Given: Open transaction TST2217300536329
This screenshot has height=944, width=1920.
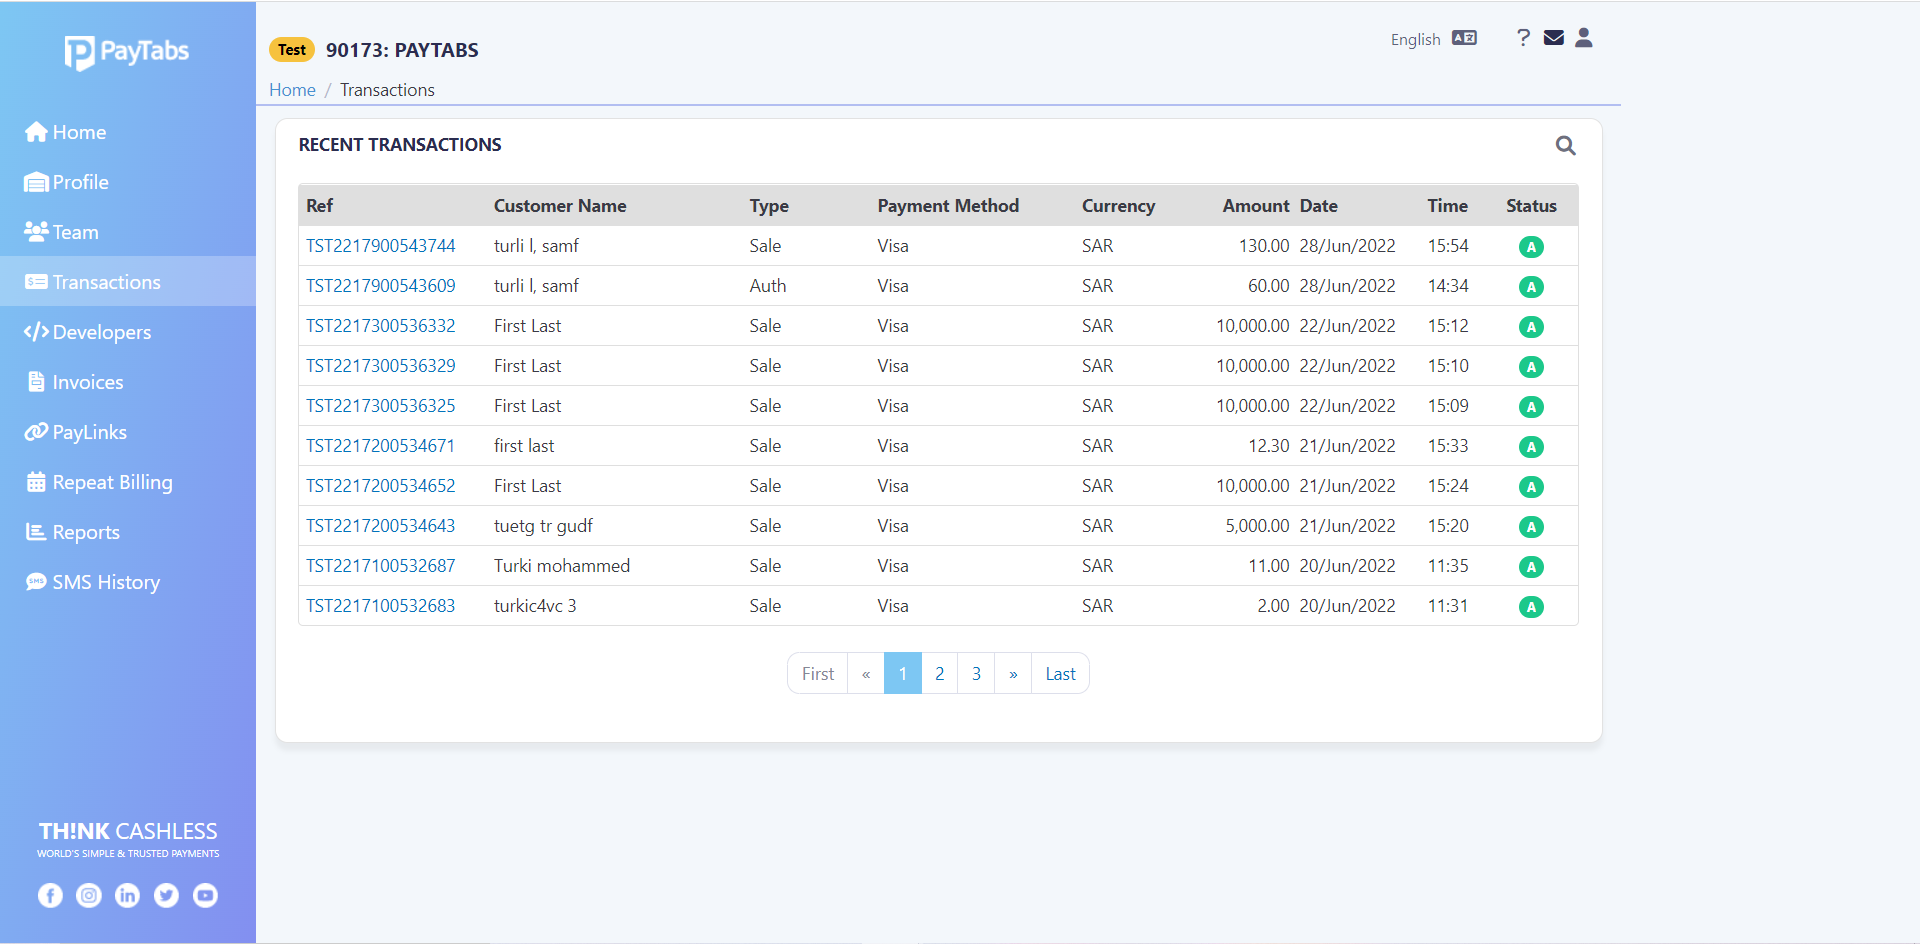Looking at the screenshot, I should 380,366.
